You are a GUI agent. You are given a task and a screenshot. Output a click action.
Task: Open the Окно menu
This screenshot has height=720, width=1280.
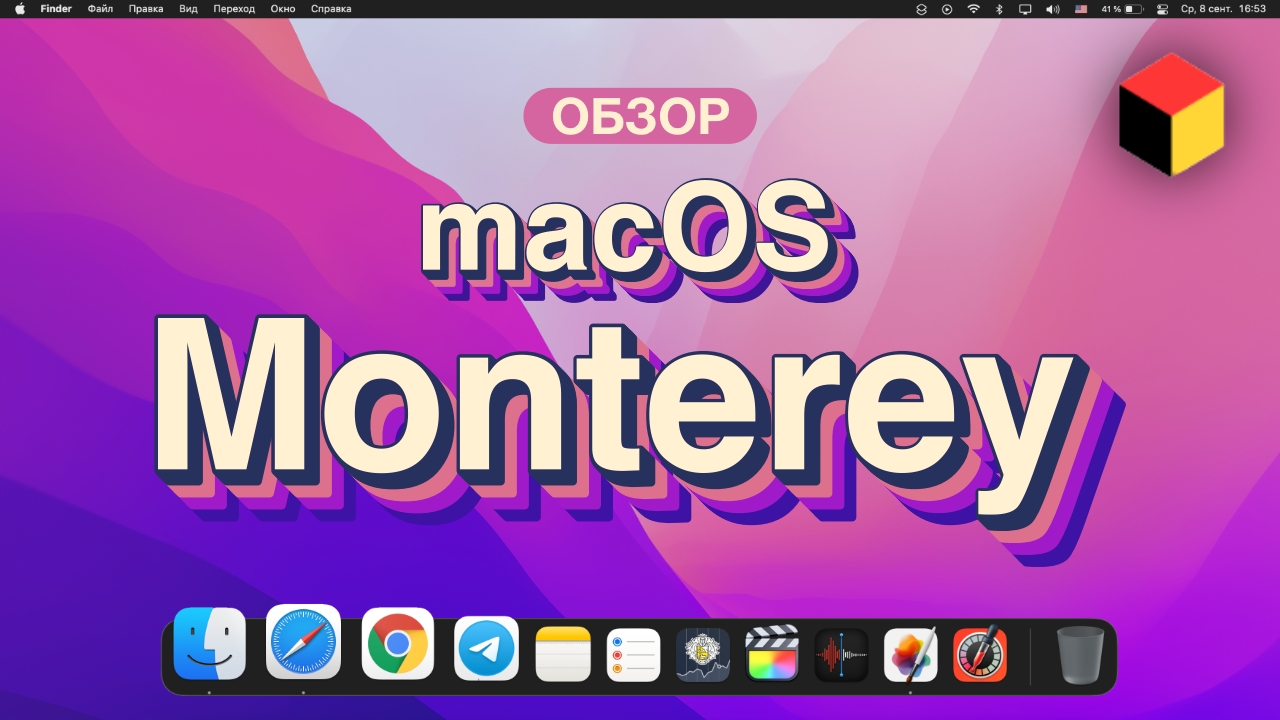283,9
